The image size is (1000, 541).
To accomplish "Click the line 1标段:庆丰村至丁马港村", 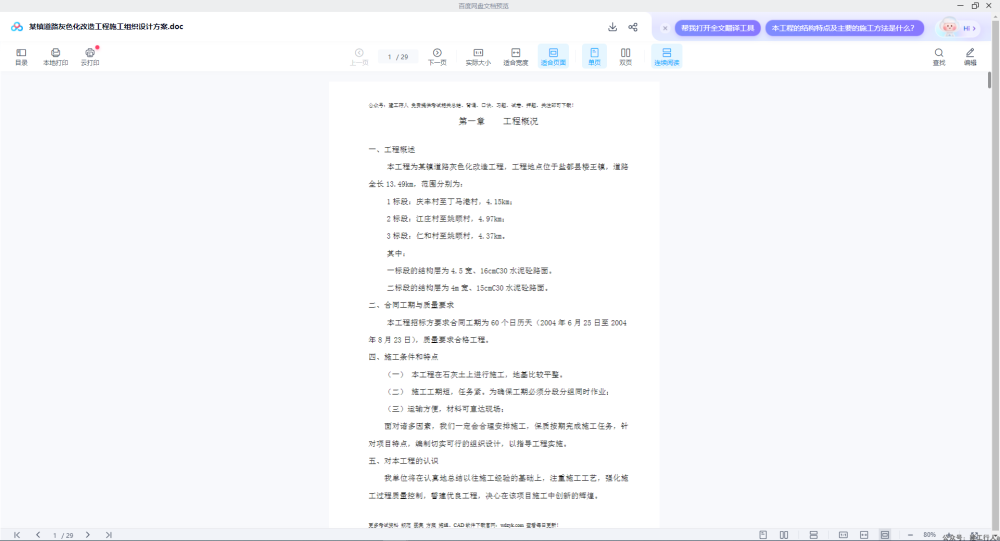I will click(x=449, y=202).
